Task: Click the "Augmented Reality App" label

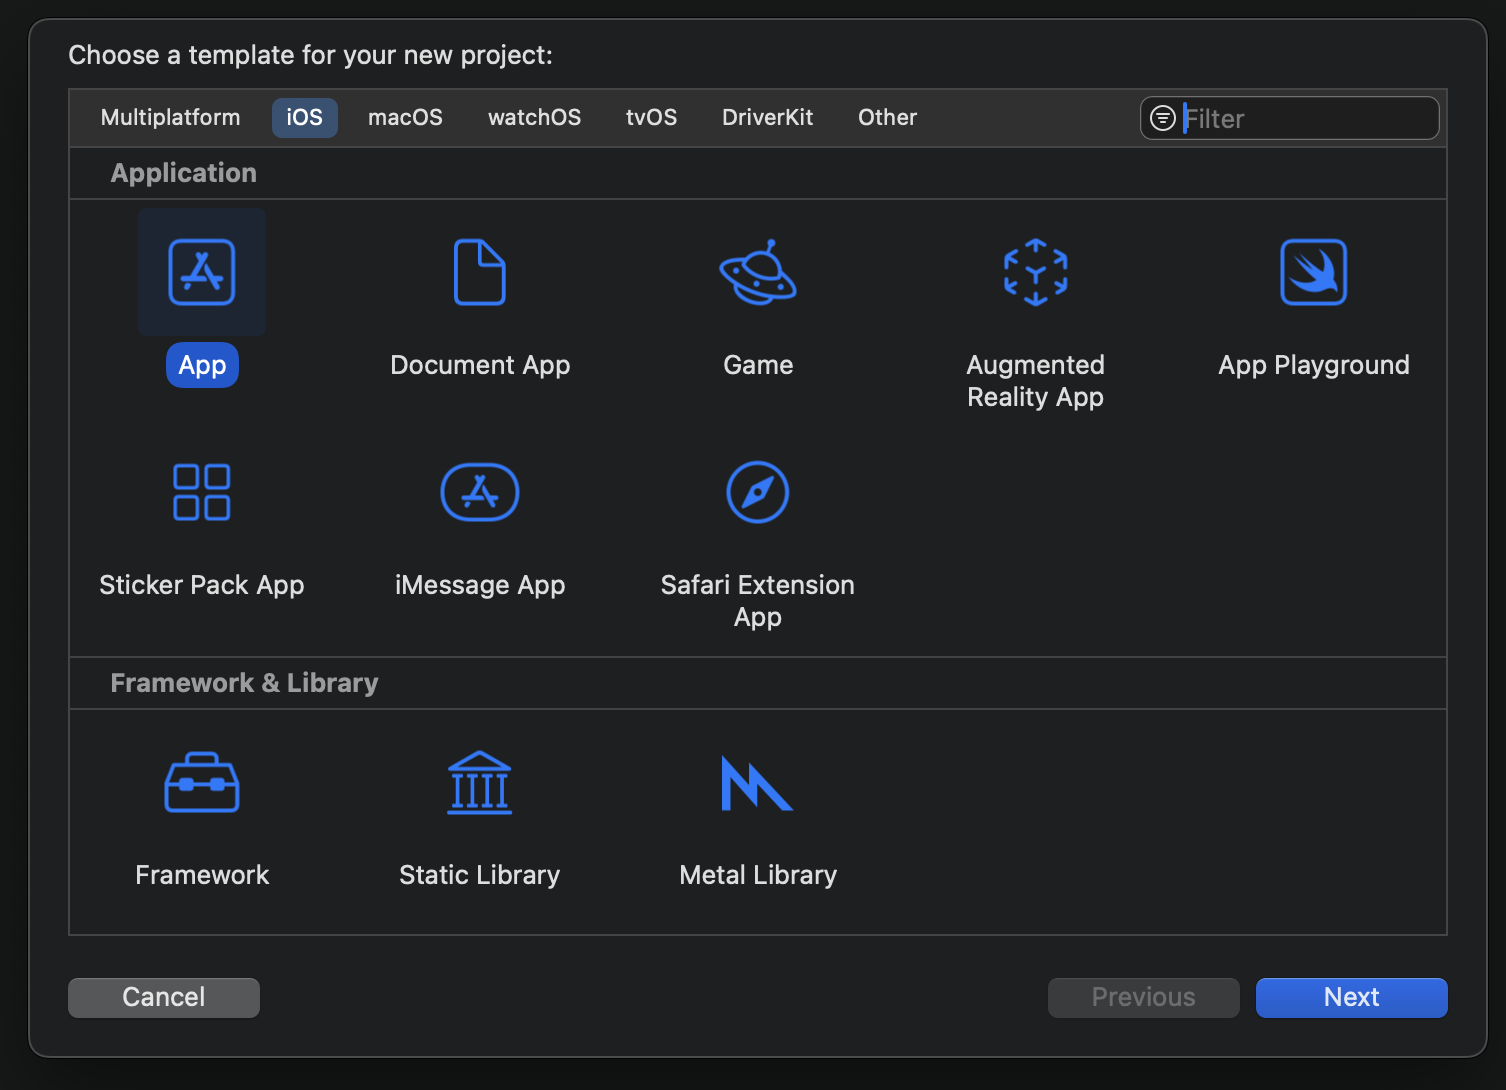Action: coord(1036,381)
